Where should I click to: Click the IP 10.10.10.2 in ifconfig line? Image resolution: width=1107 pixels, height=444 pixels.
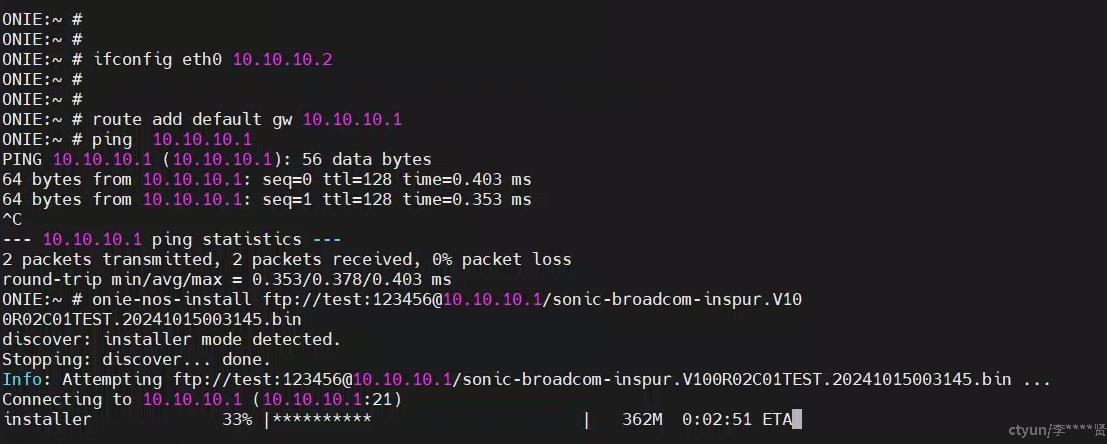tap(282, 60)
